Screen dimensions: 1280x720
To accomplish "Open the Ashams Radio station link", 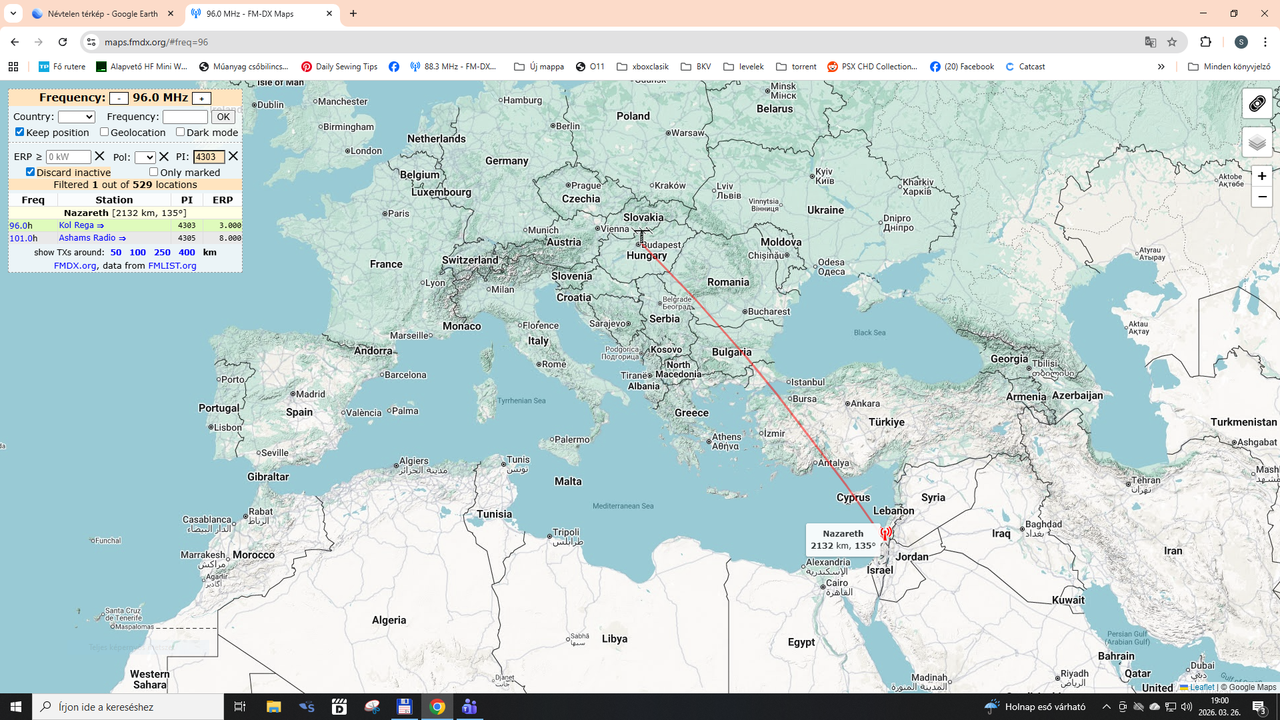I will pos(92,238).
